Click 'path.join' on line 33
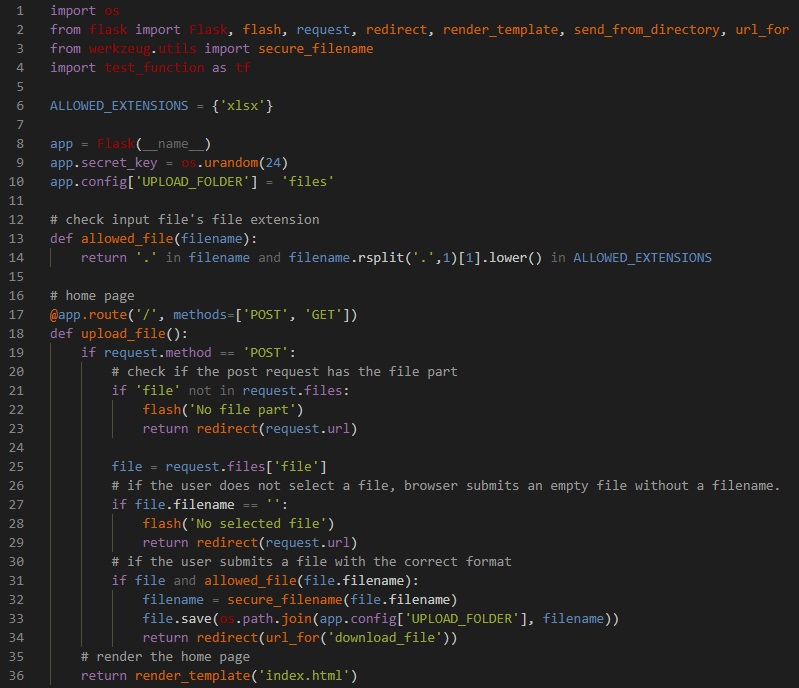 click(x=277, y=619)
